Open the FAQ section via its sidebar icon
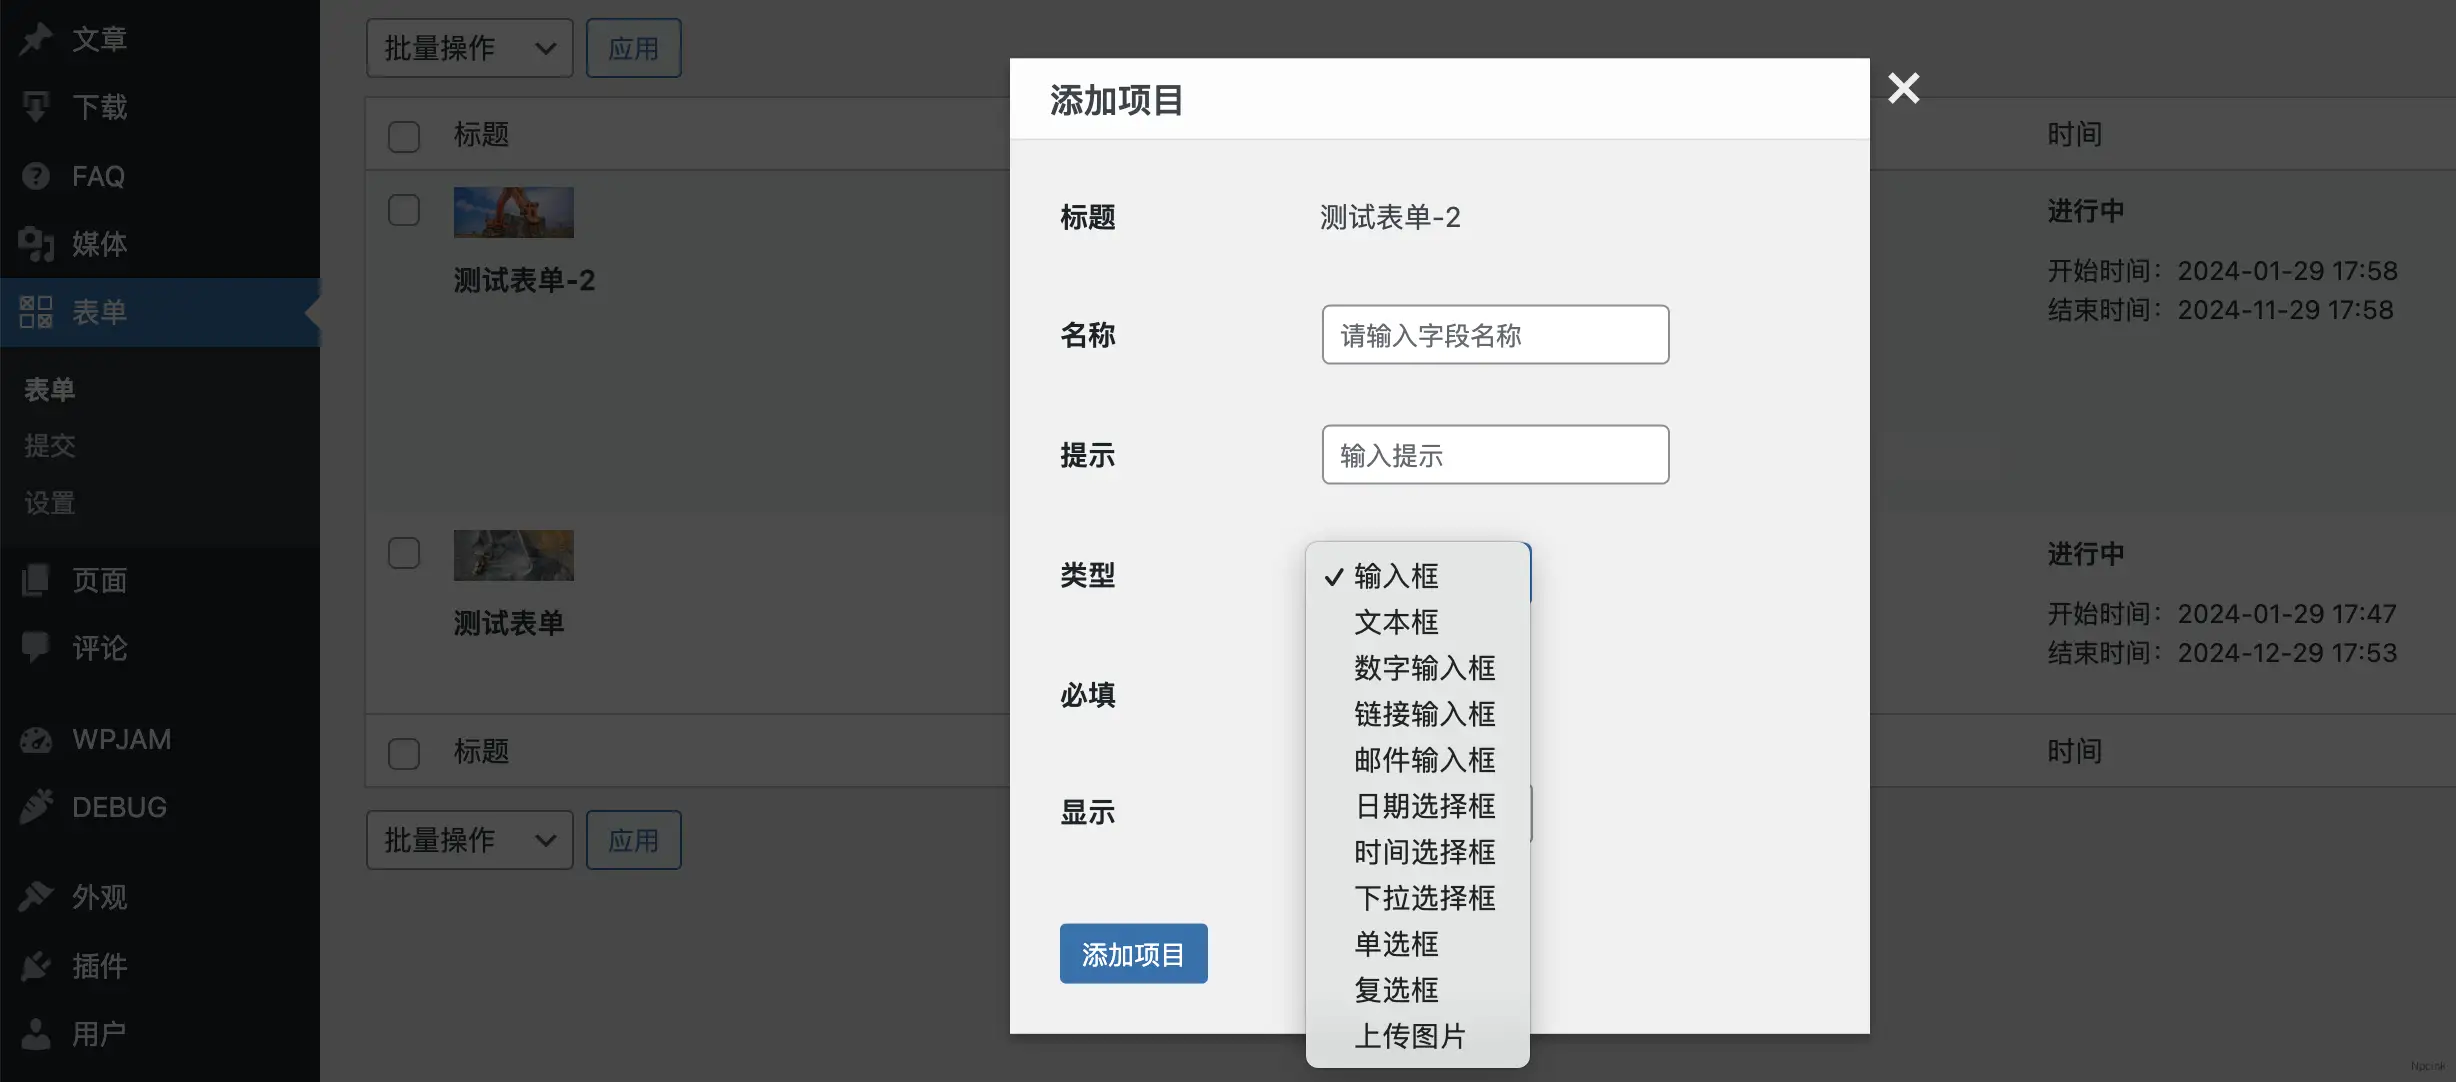This screenshot has height=1082, width=2456. tap(36, 175)
